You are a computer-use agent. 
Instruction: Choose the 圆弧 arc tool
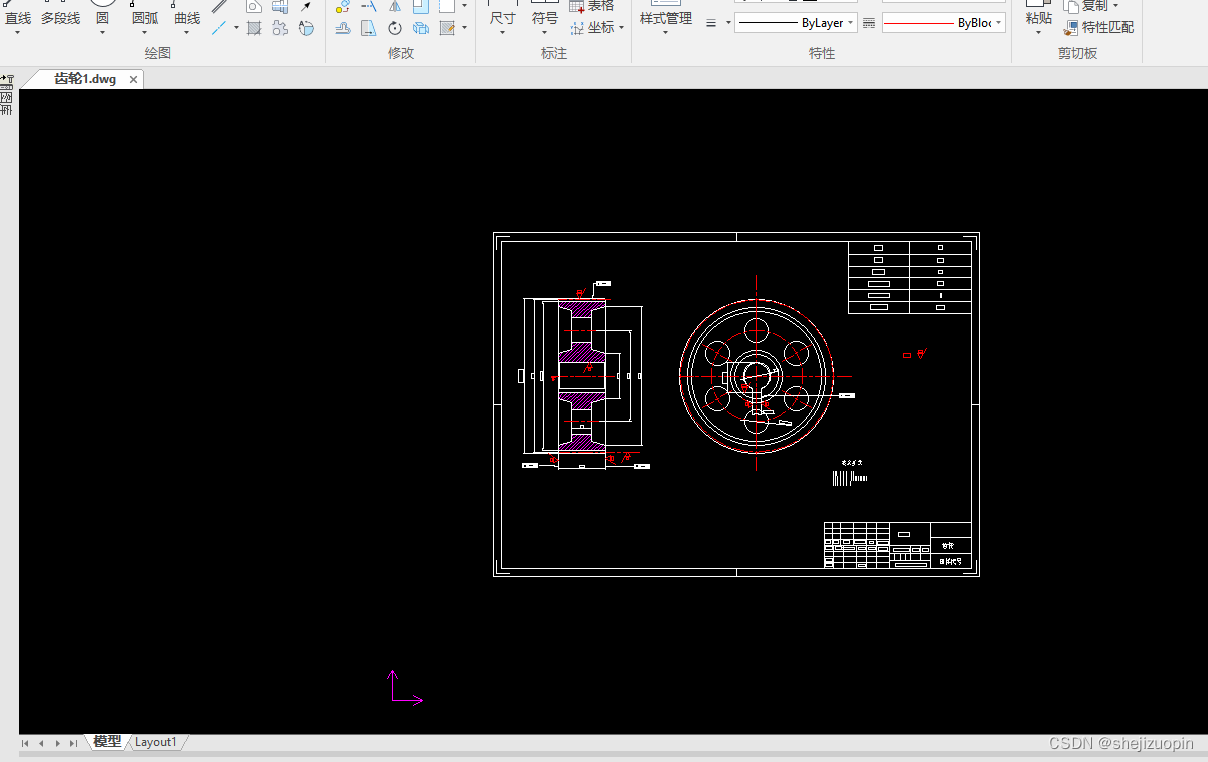(145, 18)
